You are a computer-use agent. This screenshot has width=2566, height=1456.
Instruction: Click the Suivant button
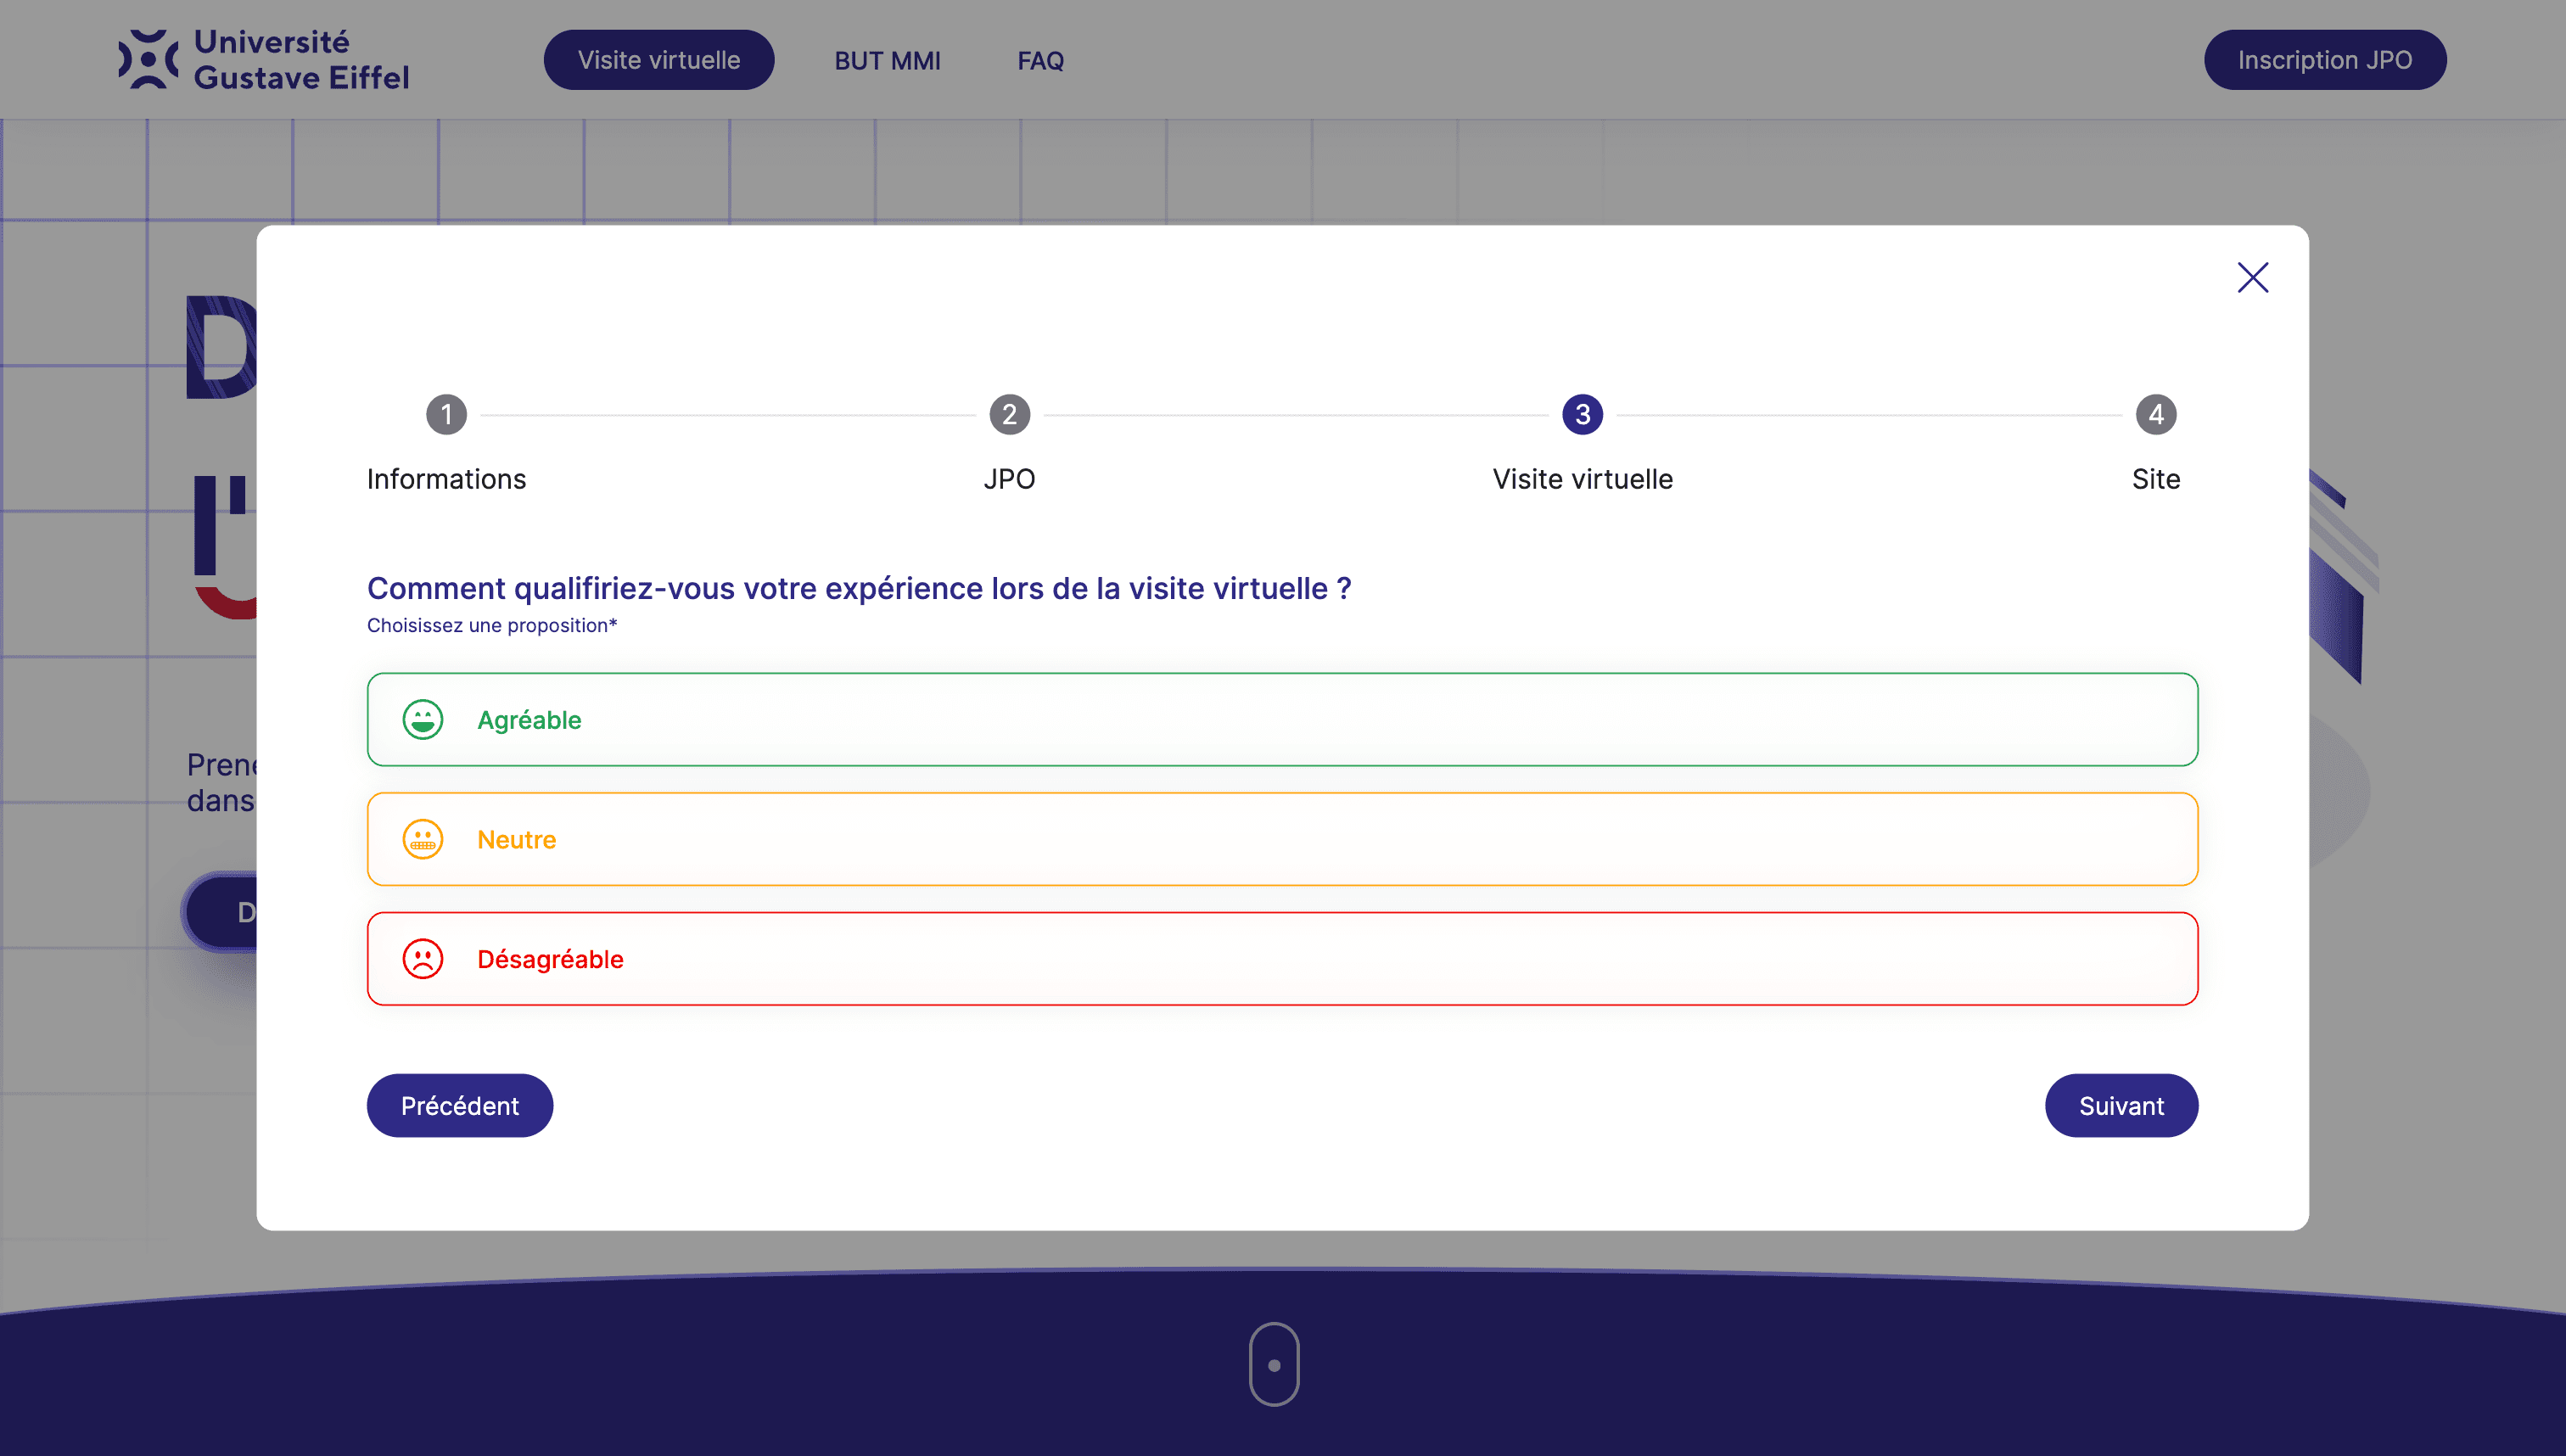pyautogui.click(x=2121, y=1105)
